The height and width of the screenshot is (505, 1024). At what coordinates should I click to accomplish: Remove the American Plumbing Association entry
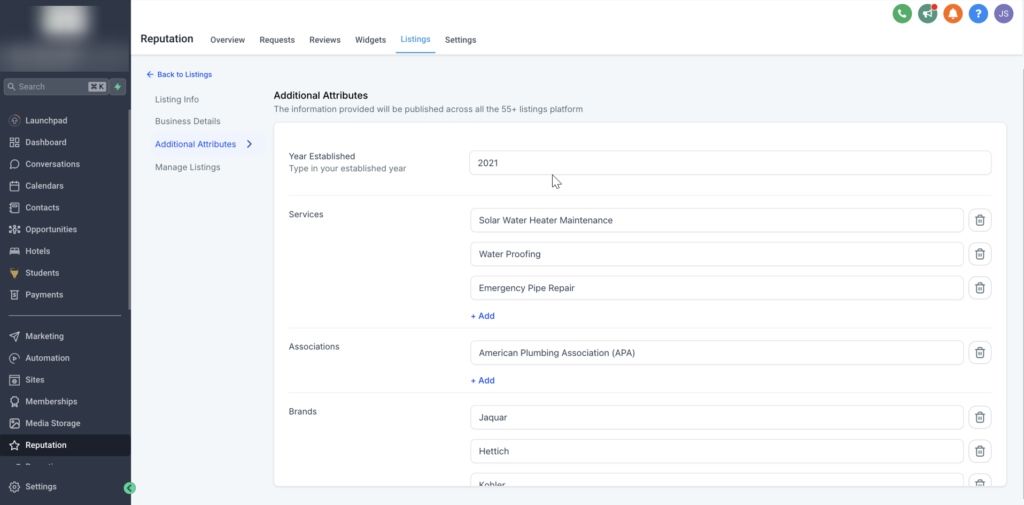coord(980,353)
